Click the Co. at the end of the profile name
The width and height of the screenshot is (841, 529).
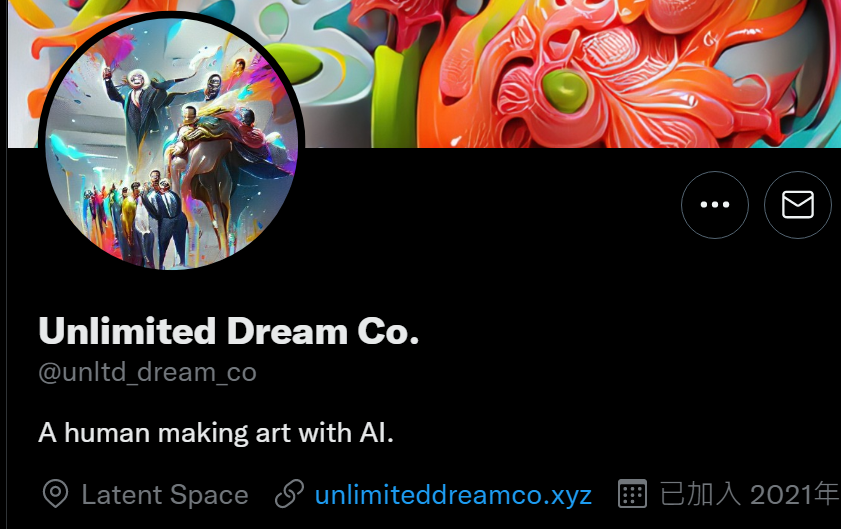(x=388, y=331)
